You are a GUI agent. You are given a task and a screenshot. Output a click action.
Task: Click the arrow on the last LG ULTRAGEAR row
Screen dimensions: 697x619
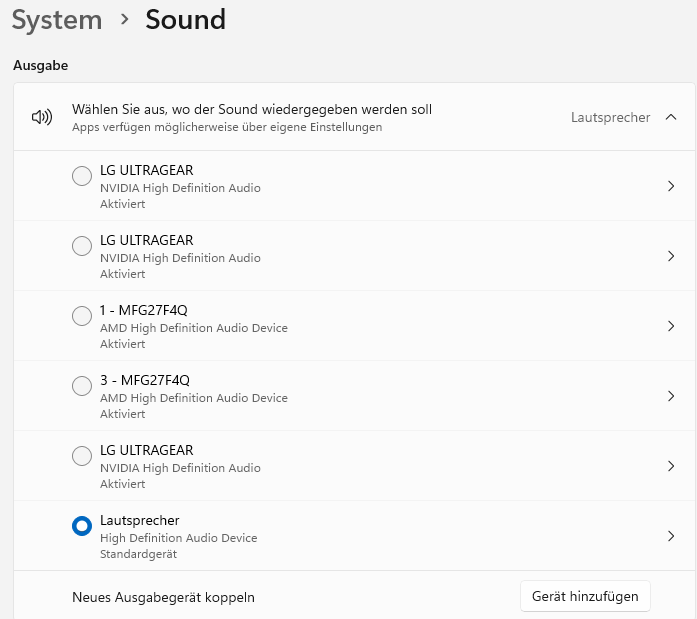click(671, 466)
